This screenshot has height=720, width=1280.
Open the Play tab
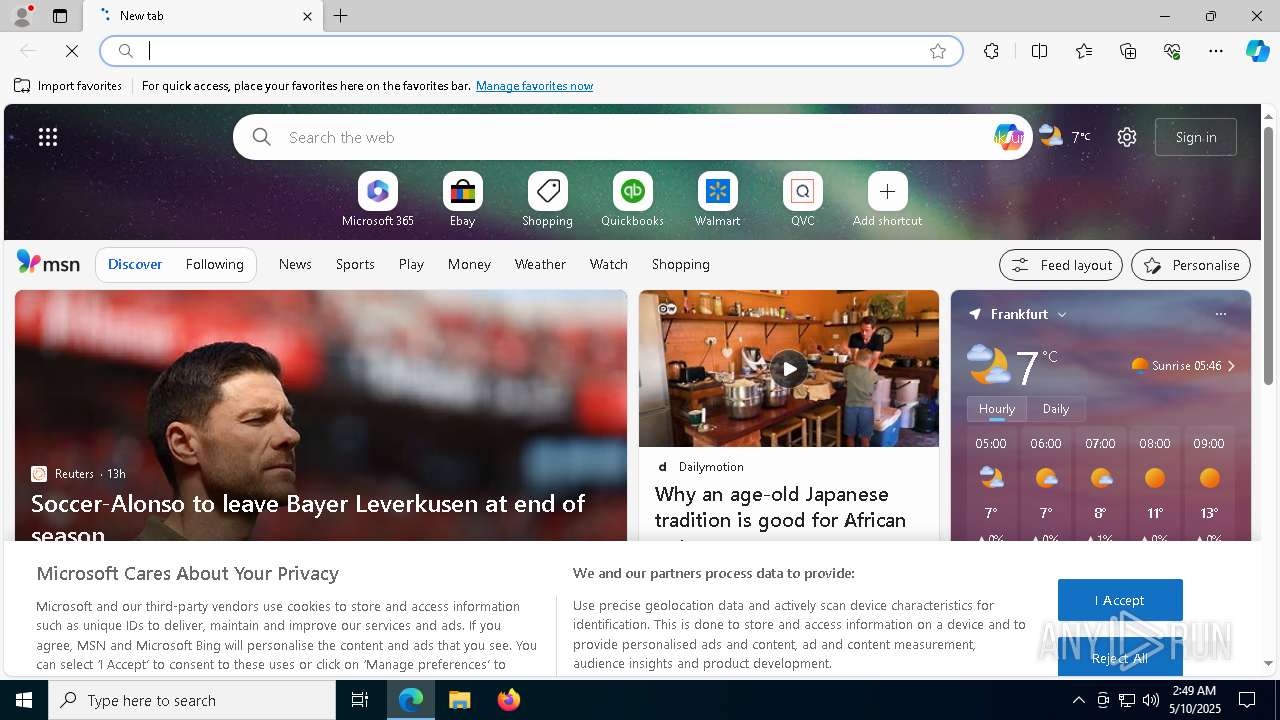(x=411, y=264)
